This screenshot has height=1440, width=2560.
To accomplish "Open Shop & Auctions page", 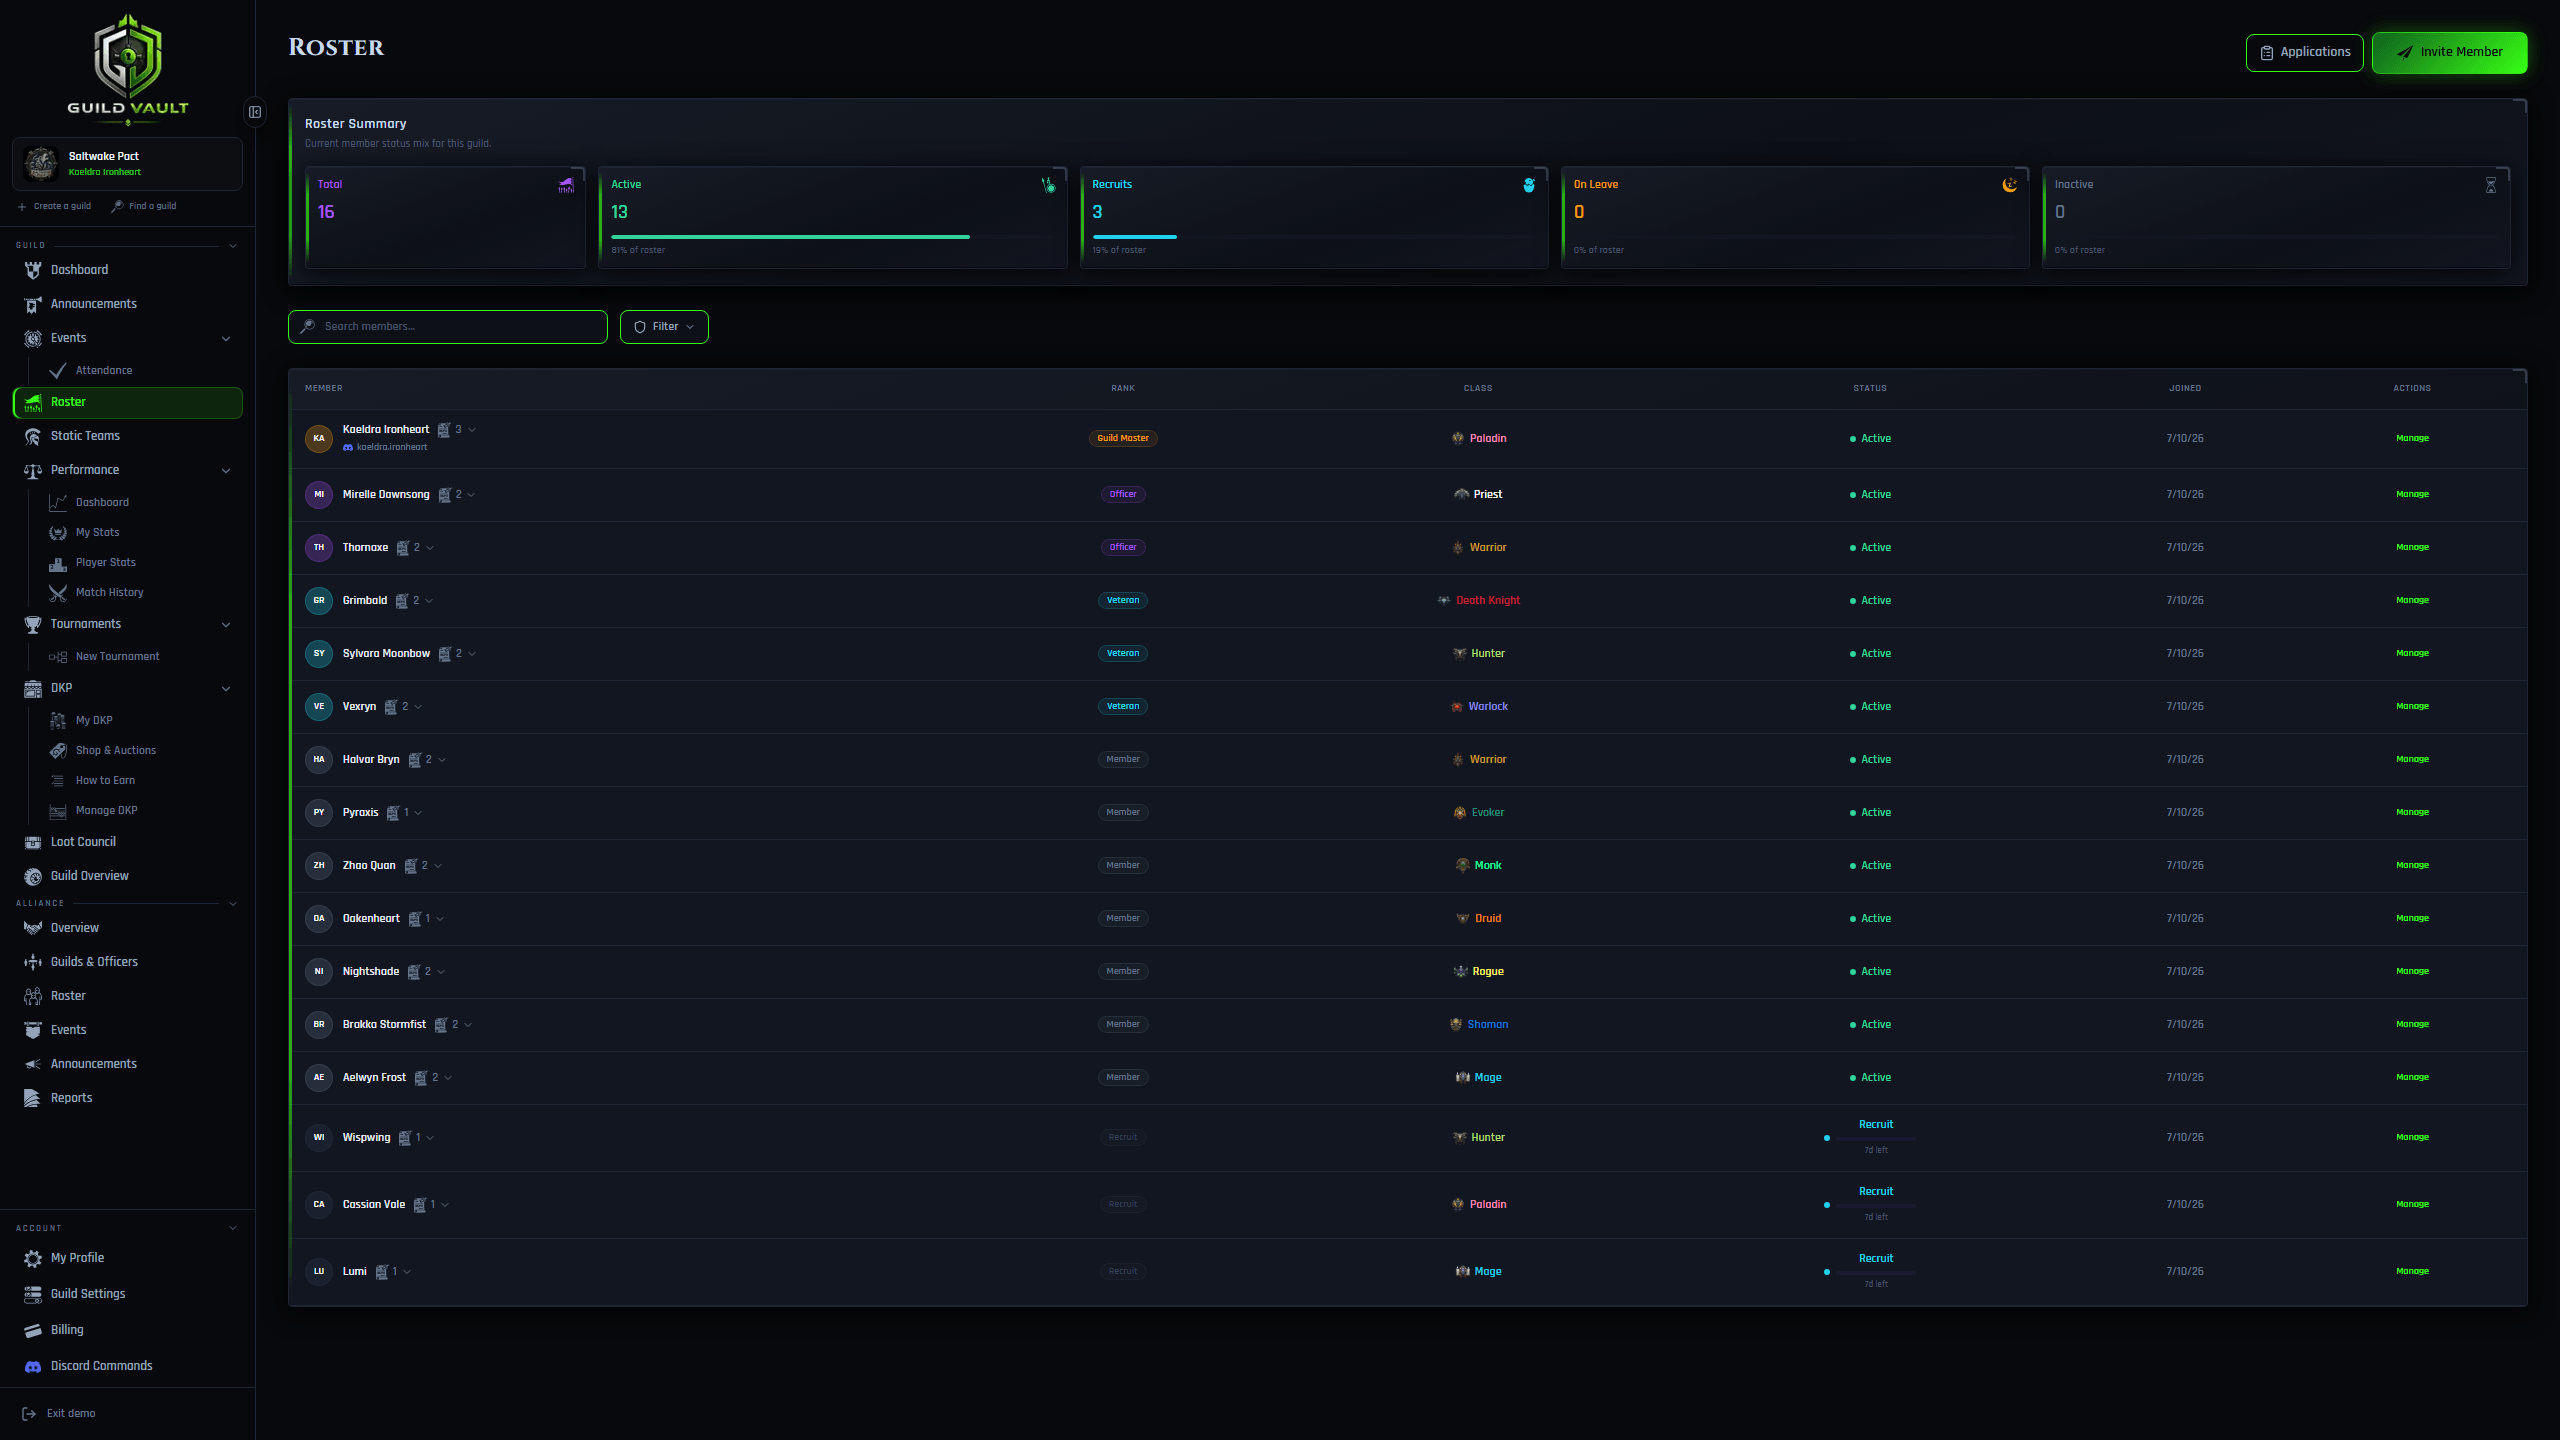I will (x=140, y=750).
